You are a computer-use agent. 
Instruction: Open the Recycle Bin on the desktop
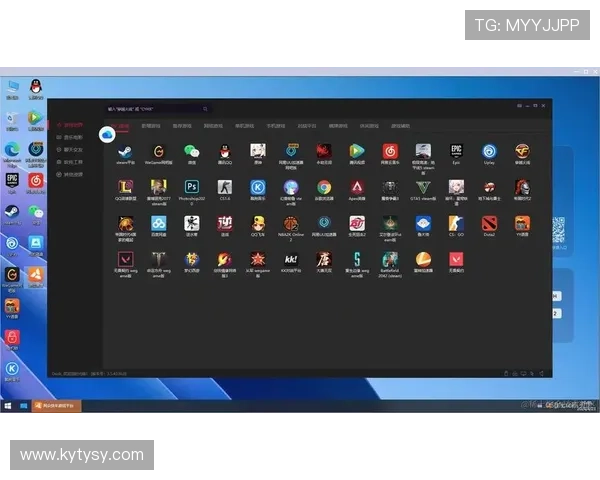12,121
